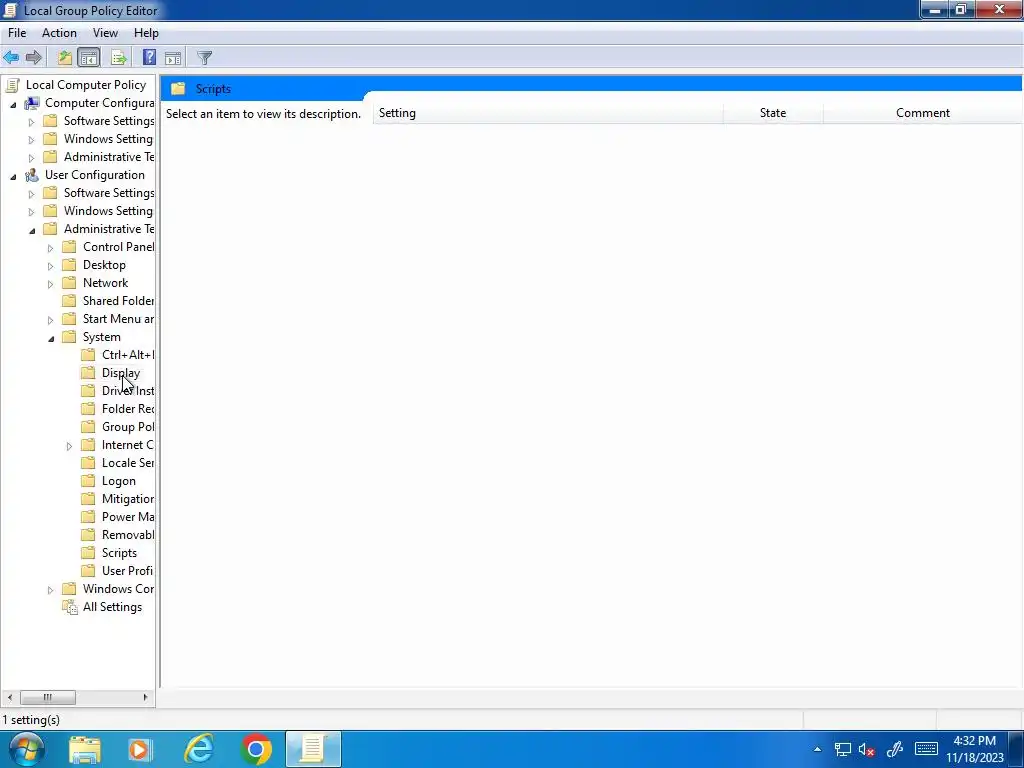Select the Locale Services tree item
The width and height of the screenshot is (1024, 768).
pos(128,462)
